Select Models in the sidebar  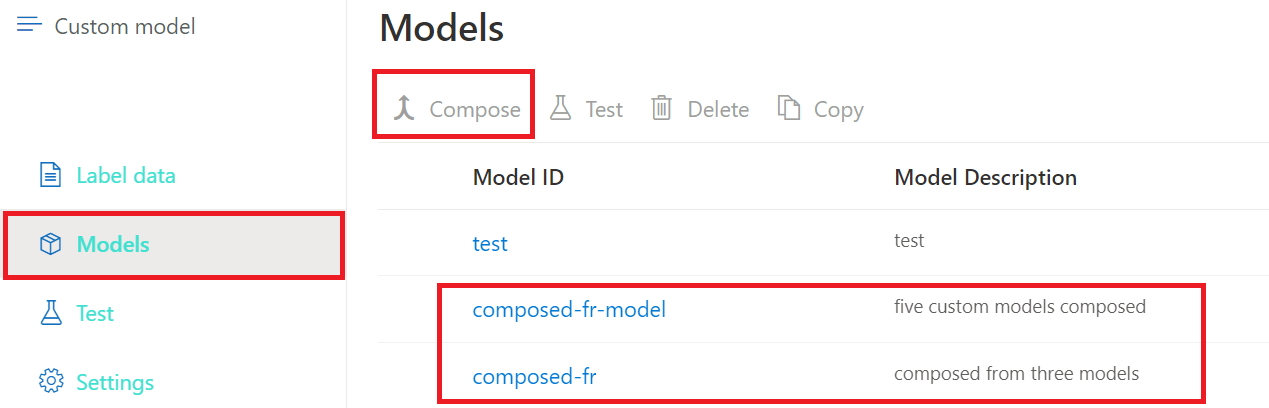pyautogui.click(x=113, y=244)
